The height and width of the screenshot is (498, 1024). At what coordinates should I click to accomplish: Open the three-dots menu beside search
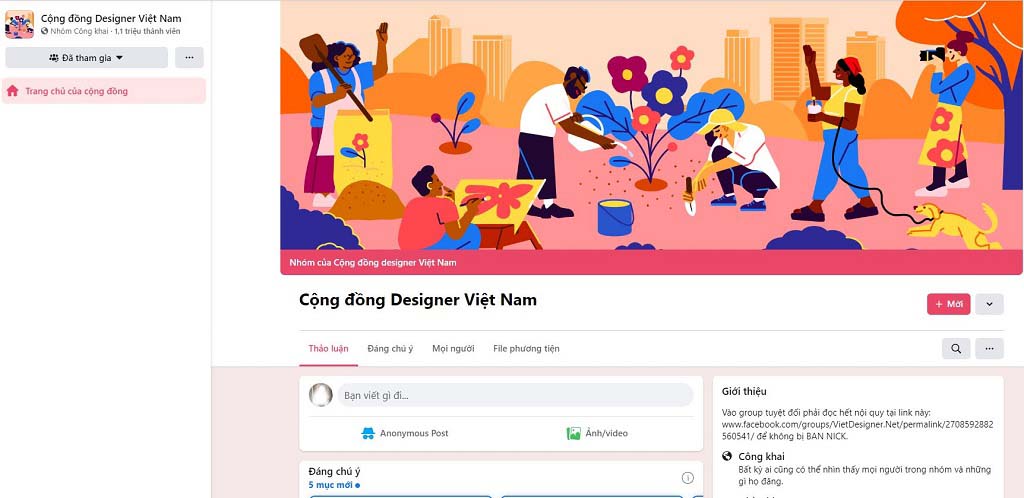[x=989, y=349]
